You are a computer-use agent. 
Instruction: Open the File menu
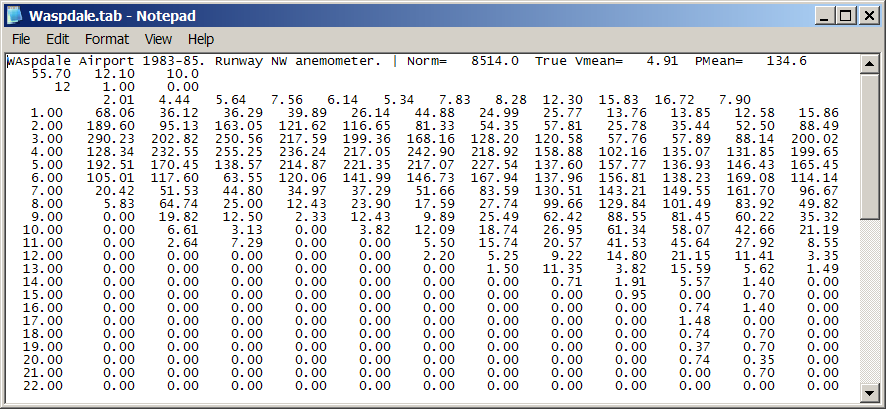[21, 39]
